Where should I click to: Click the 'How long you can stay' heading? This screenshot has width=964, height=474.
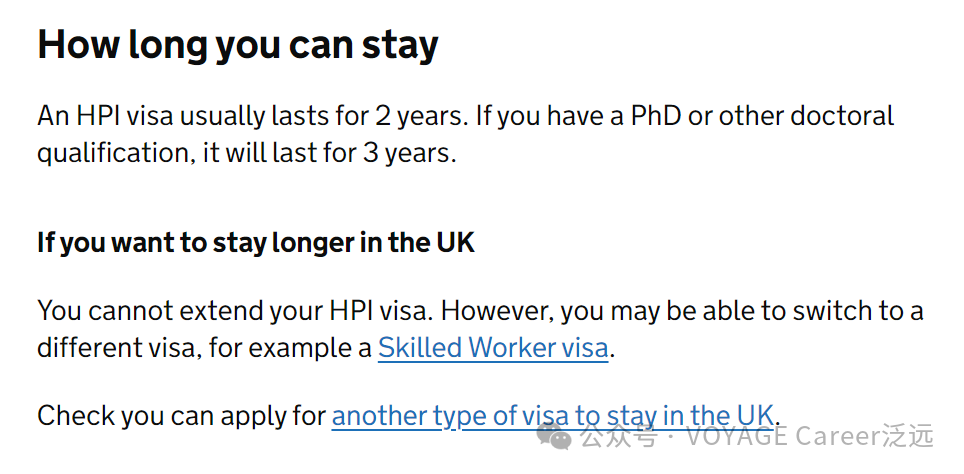click(238, 46)
